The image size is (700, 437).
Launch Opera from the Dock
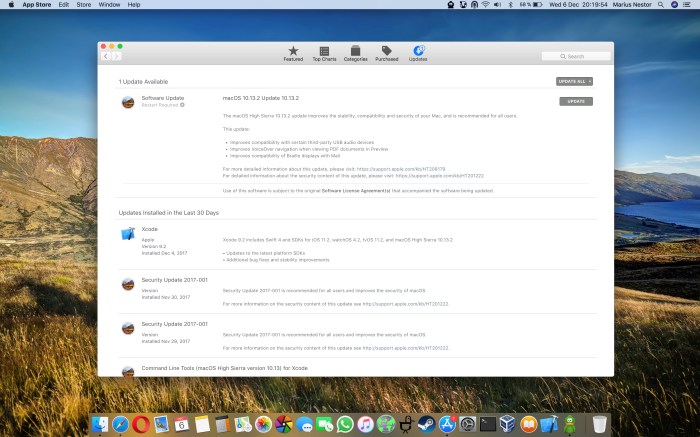(141, 424)
